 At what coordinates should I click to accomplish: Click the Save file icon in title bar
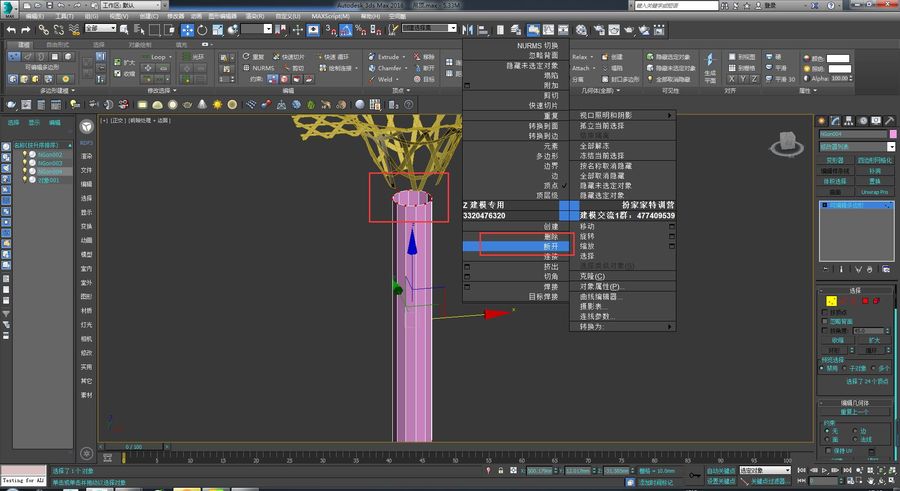click(x=51, y=5)
